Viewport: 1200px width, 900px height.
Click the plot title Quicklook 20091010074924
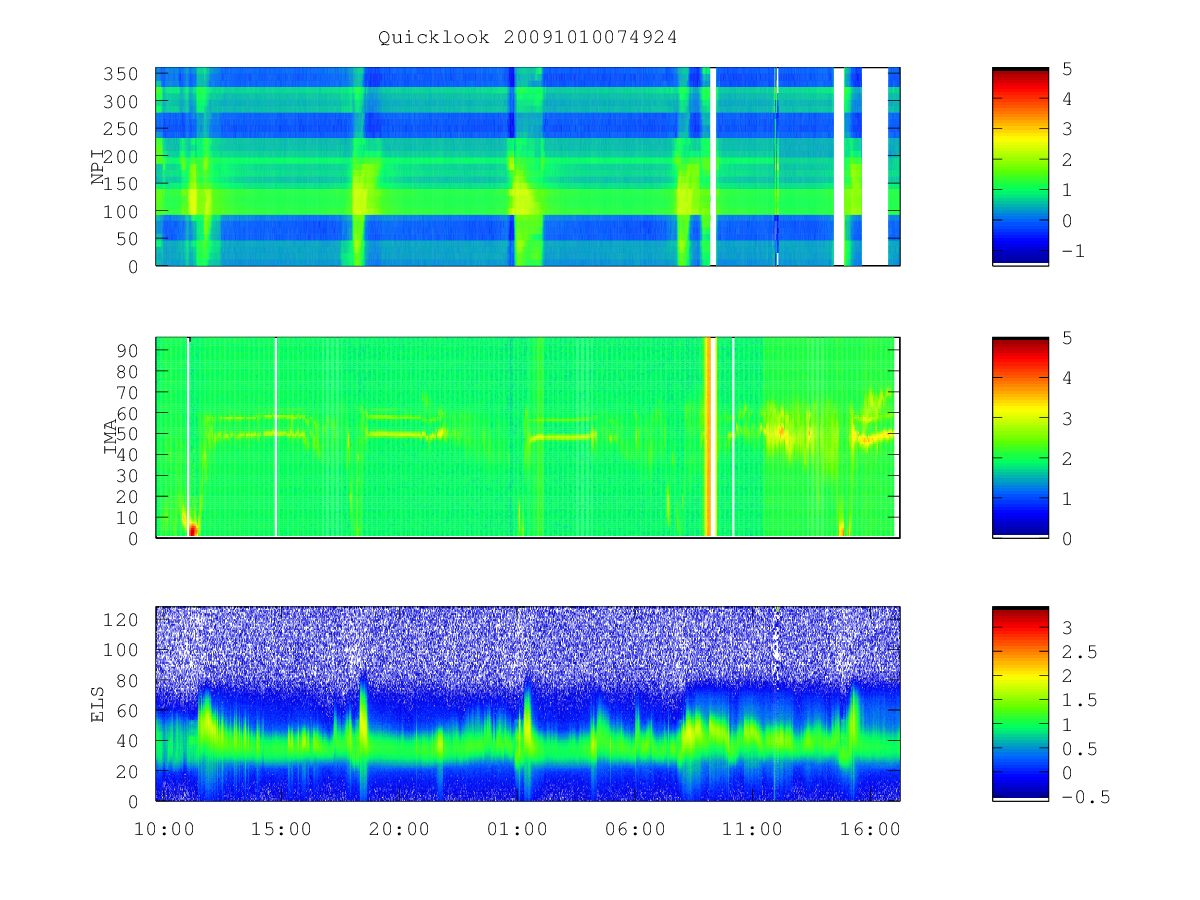coord(528,38)
